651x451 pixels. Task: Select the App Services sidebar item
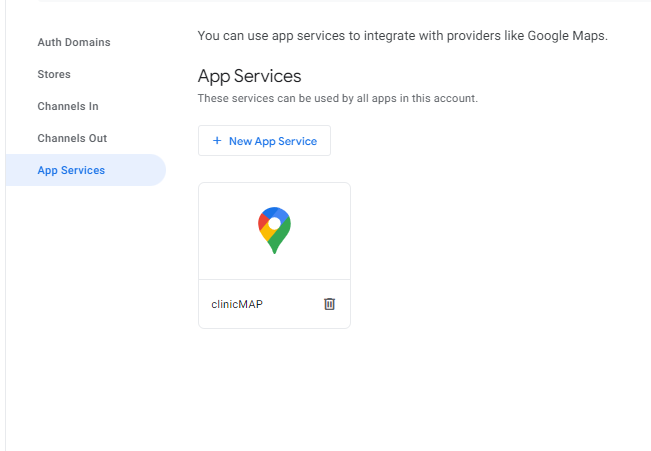[x=86, y=170]
